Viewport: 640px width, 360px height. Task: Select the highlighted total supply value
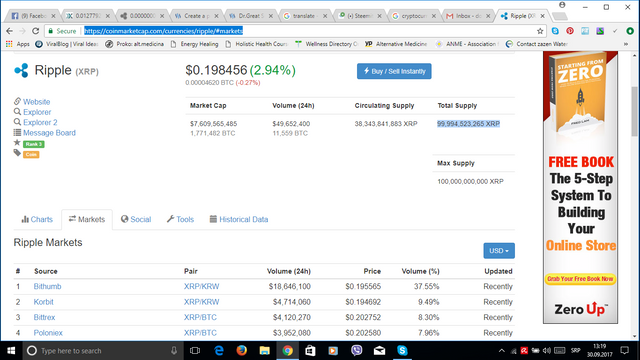tap(468, 124)
